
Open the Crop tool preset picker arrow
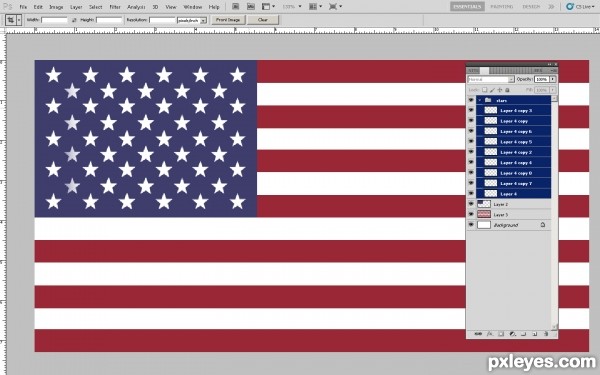pos(19,20)
